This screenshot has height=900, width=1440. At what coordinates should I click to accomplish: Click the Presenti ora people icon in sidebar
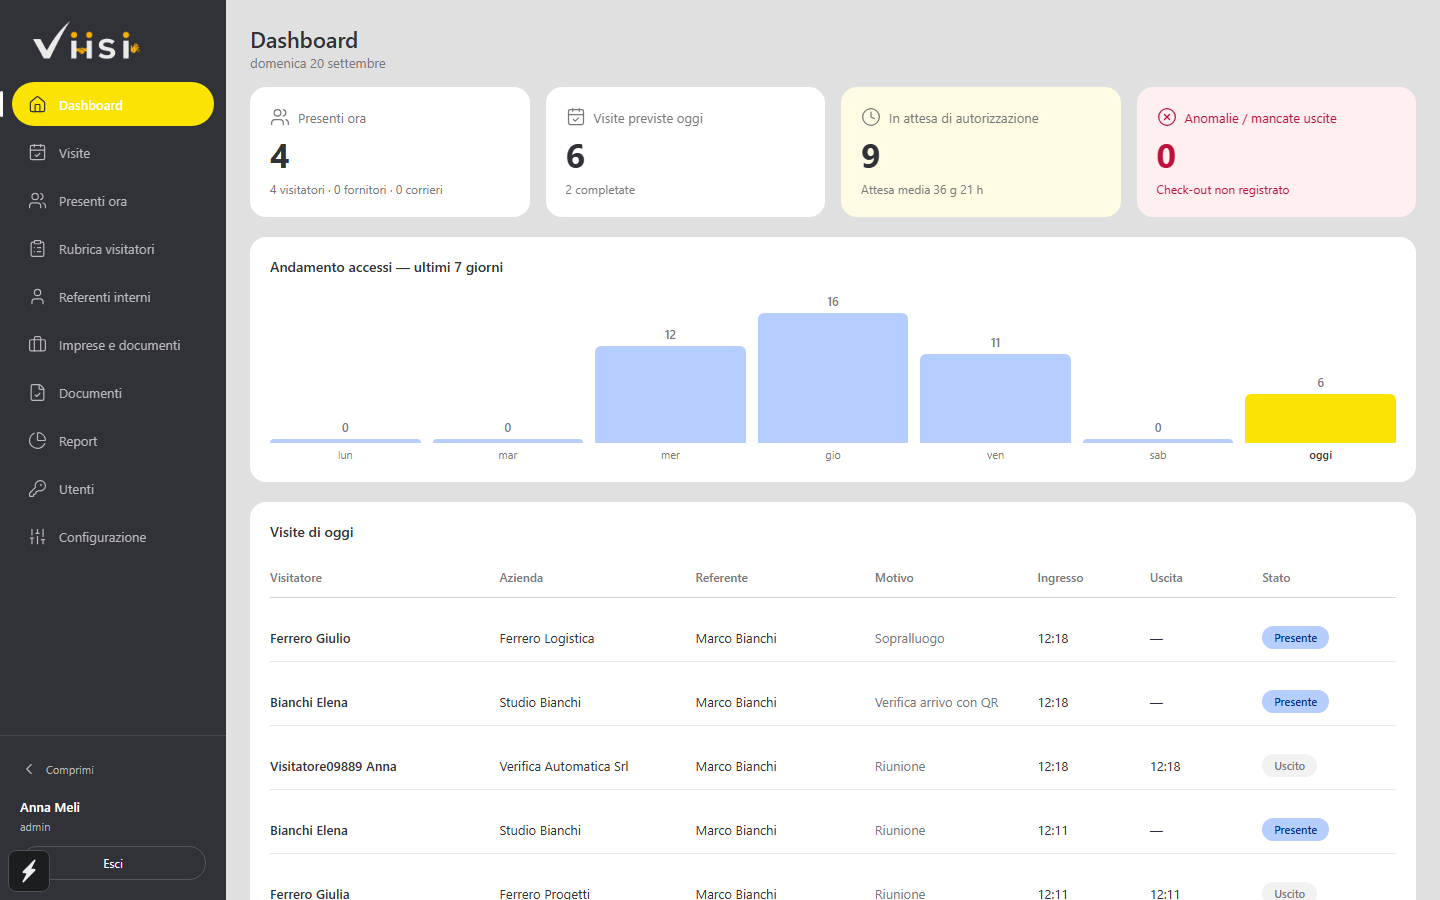coord(37,201)
